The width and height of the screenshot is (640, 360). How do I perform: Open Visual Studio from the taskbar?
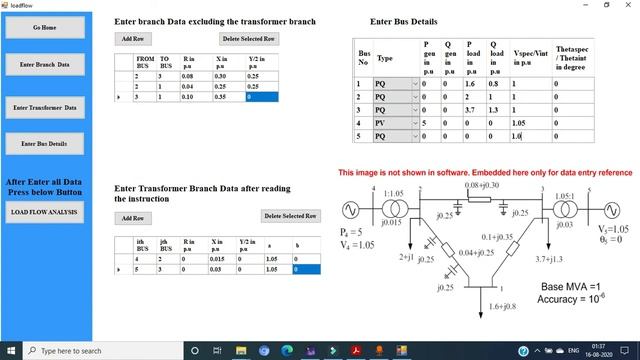310,351
